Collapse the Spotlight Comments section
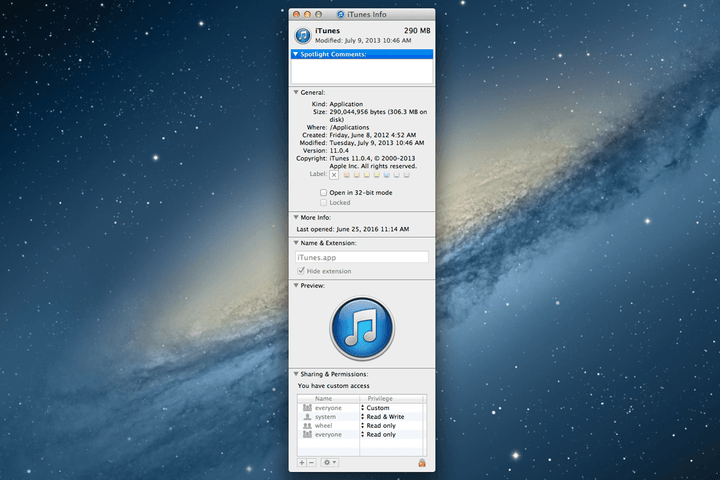720x480 pixels. pos(296,54)
